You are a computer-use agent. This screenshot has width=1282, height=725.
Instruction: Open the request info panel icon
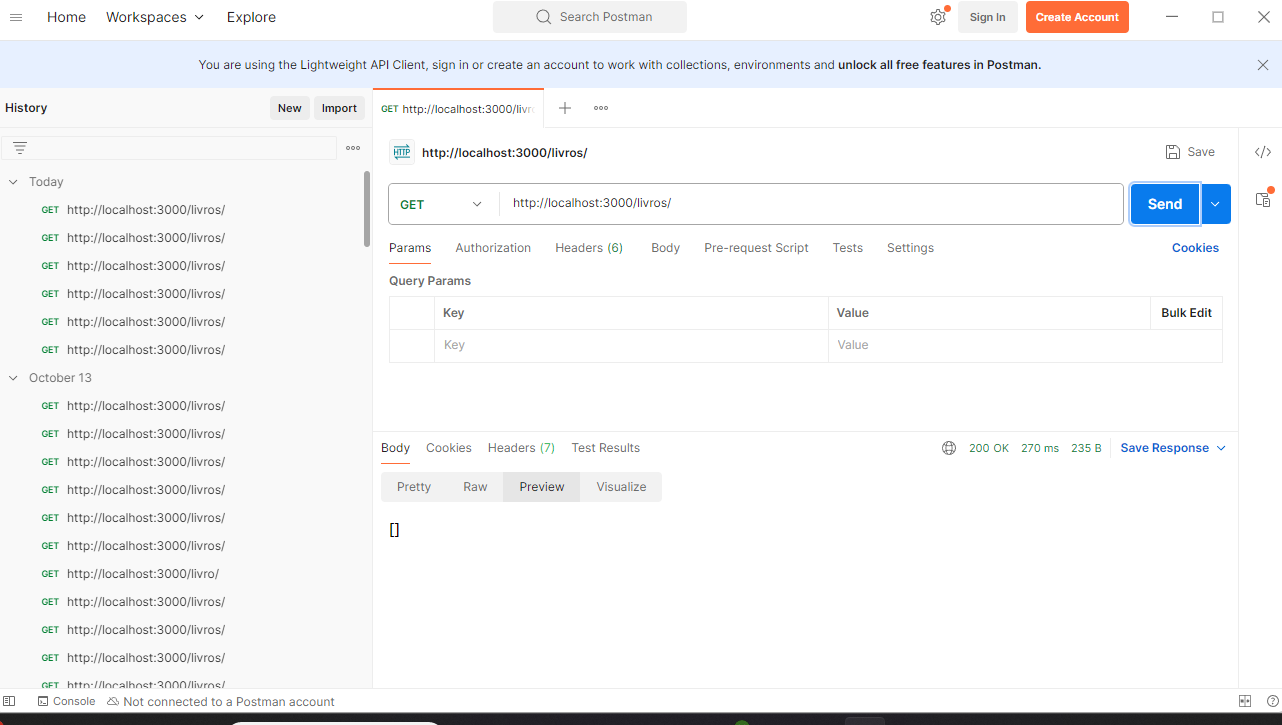pos(1263,199)
